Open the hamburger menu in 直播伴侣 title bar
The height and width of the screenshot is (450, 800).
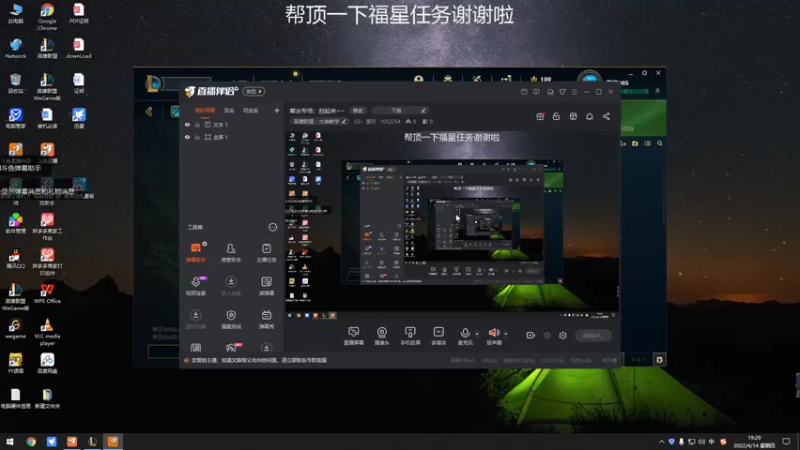pos(574,92)
